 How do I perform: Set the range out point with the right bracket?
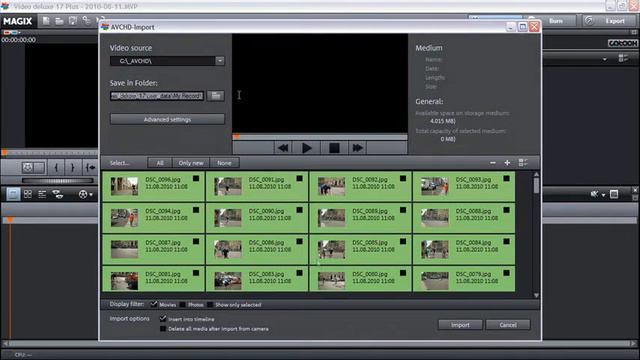pyautogui.click(x=72, y=167)
